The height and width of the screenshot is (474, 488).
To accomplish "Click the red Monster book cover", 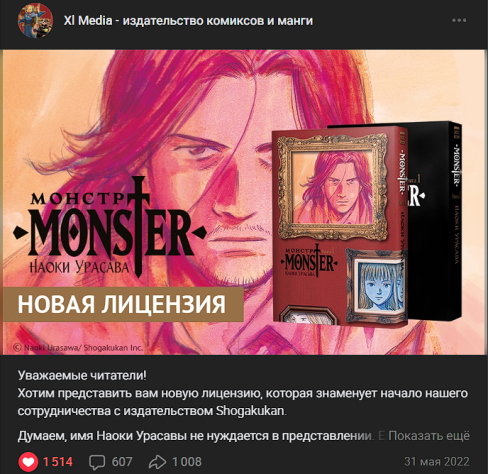I will click(x=339, y=224).
